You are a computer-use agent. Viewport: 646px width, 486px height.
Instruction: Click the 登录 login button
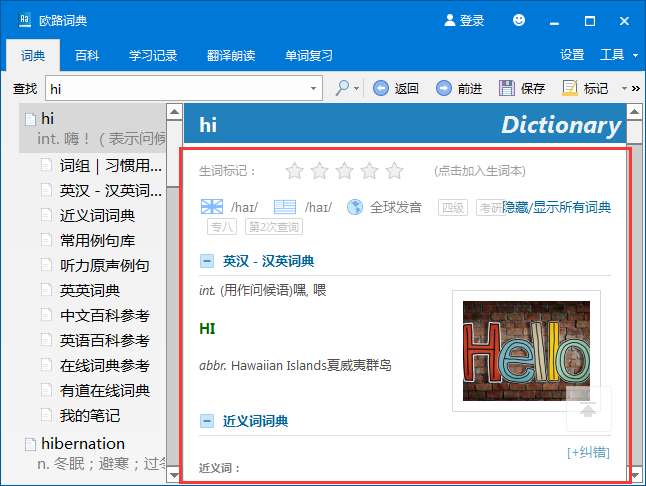pyautogui.click(x=464, y=20)
